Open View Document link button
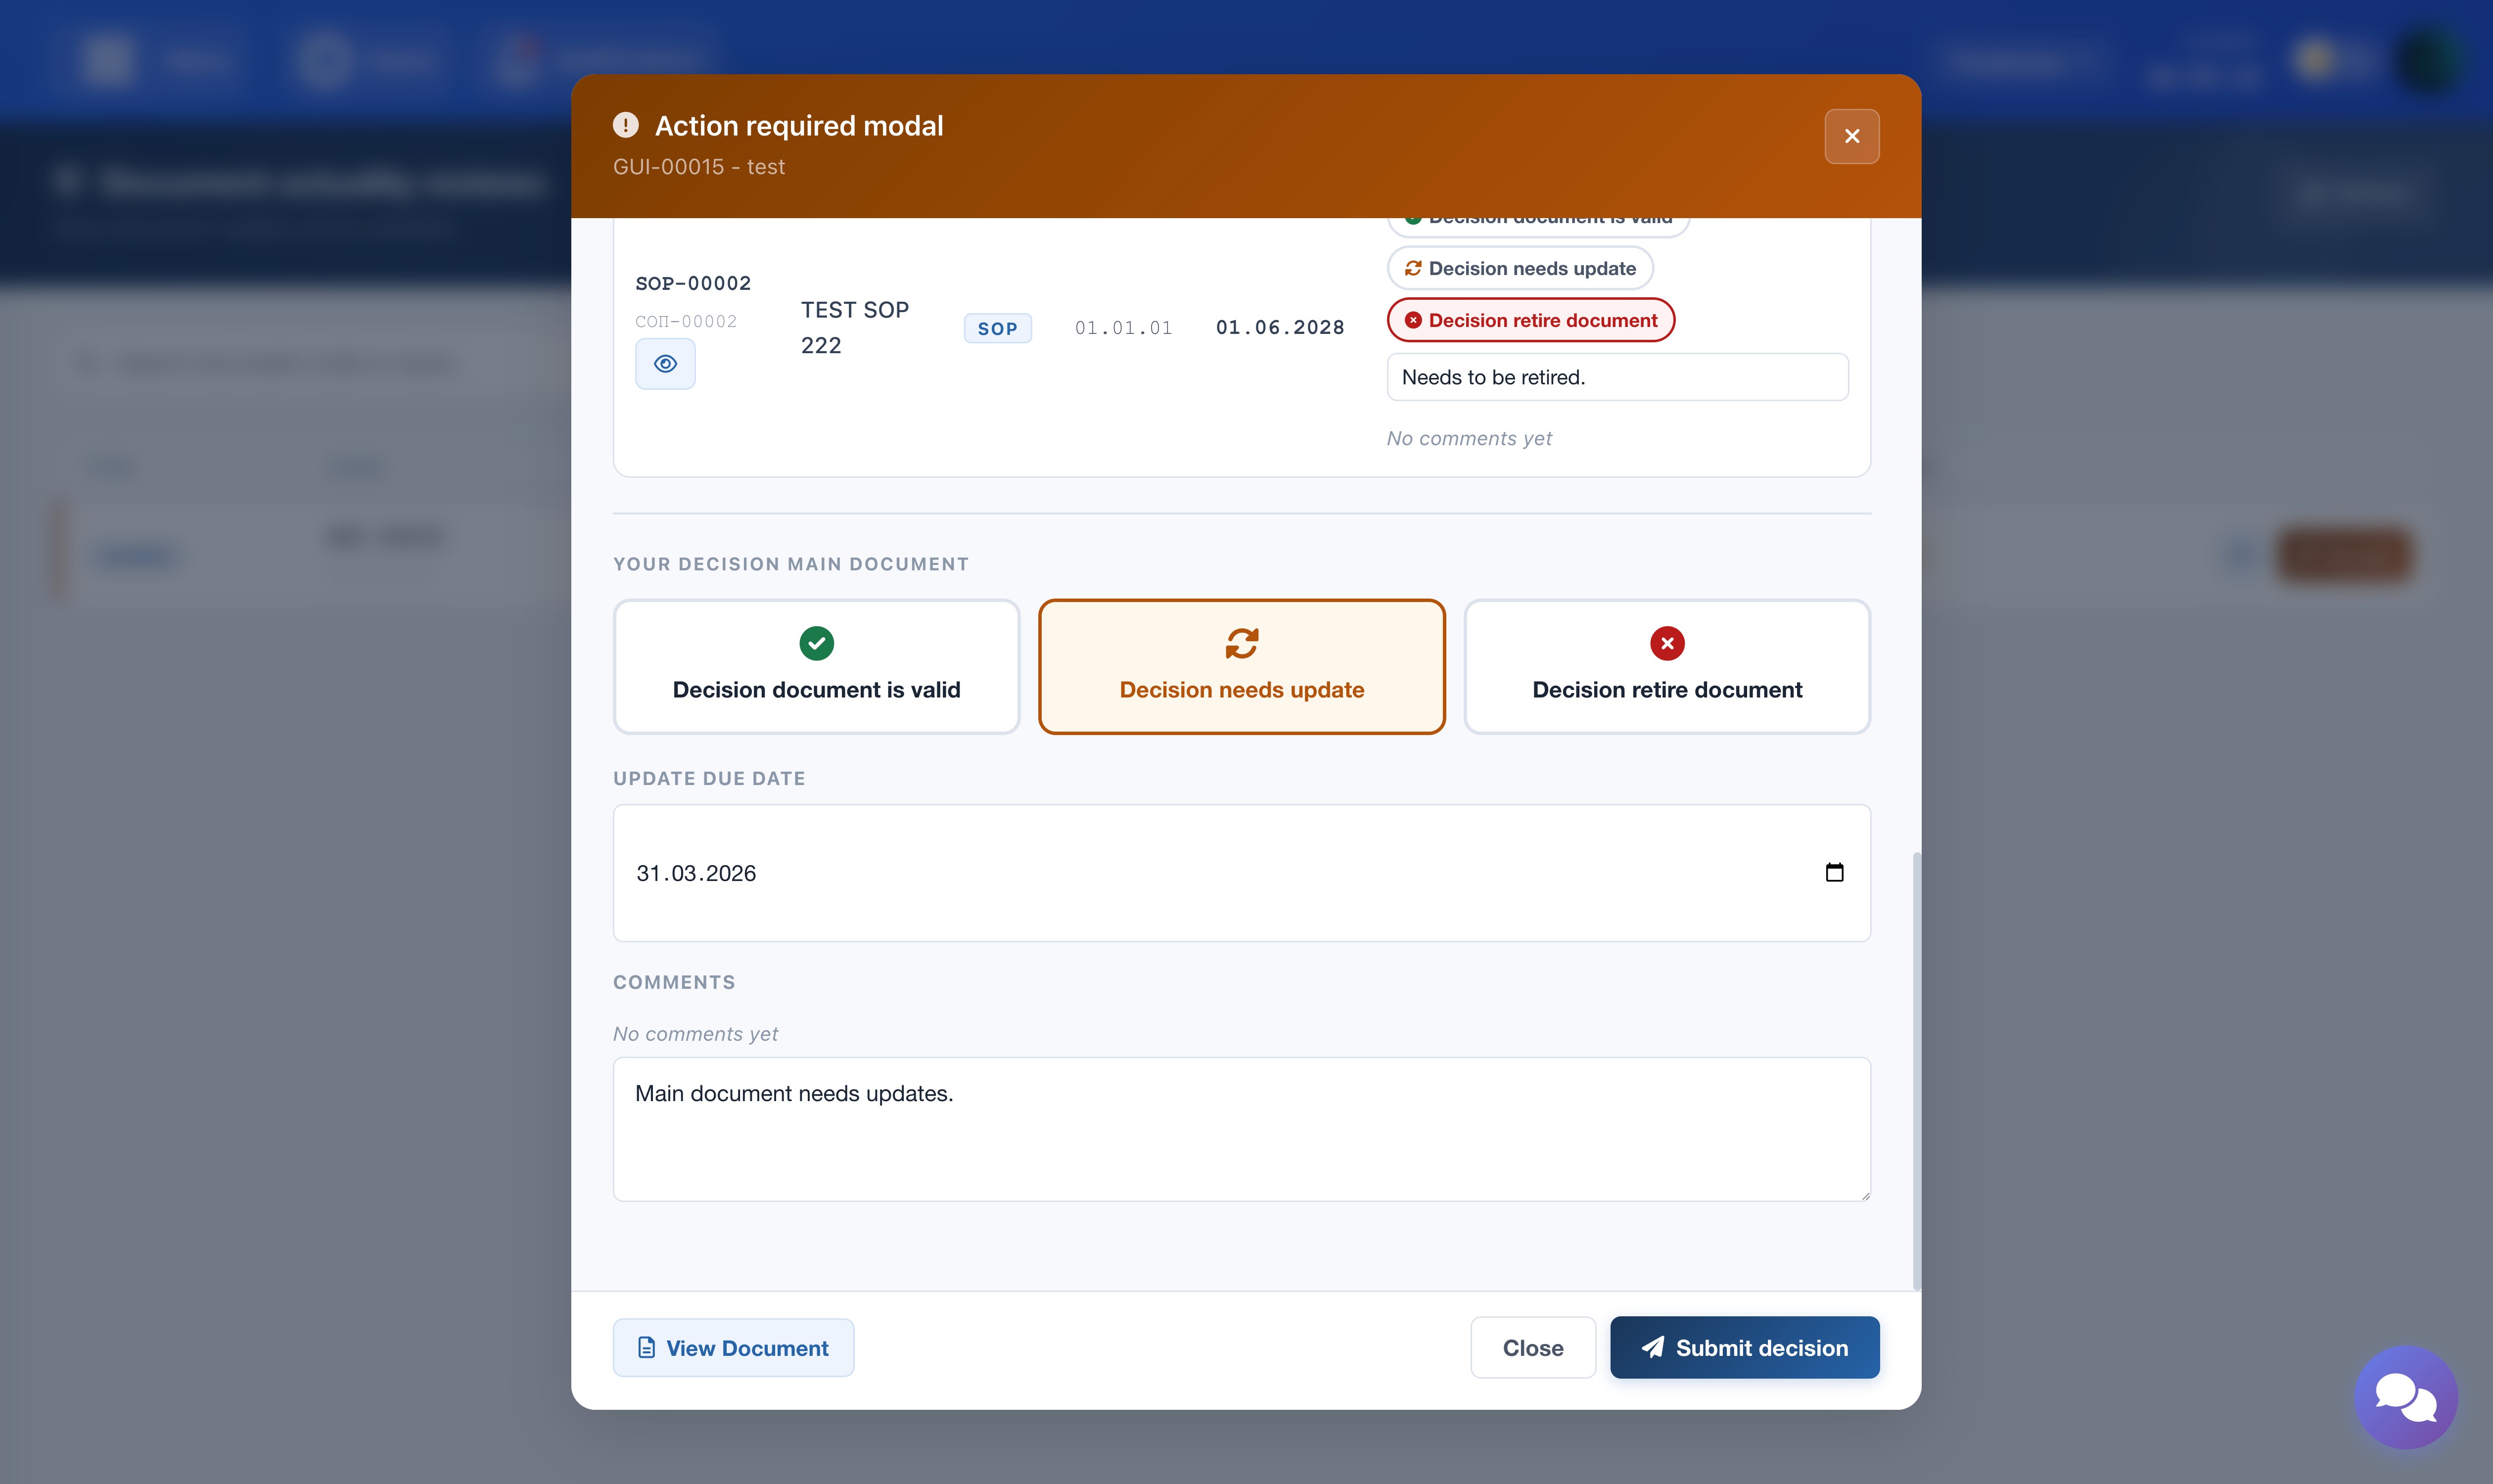The width and height of the screenshot is (2493, 1484). point(733,1347)
